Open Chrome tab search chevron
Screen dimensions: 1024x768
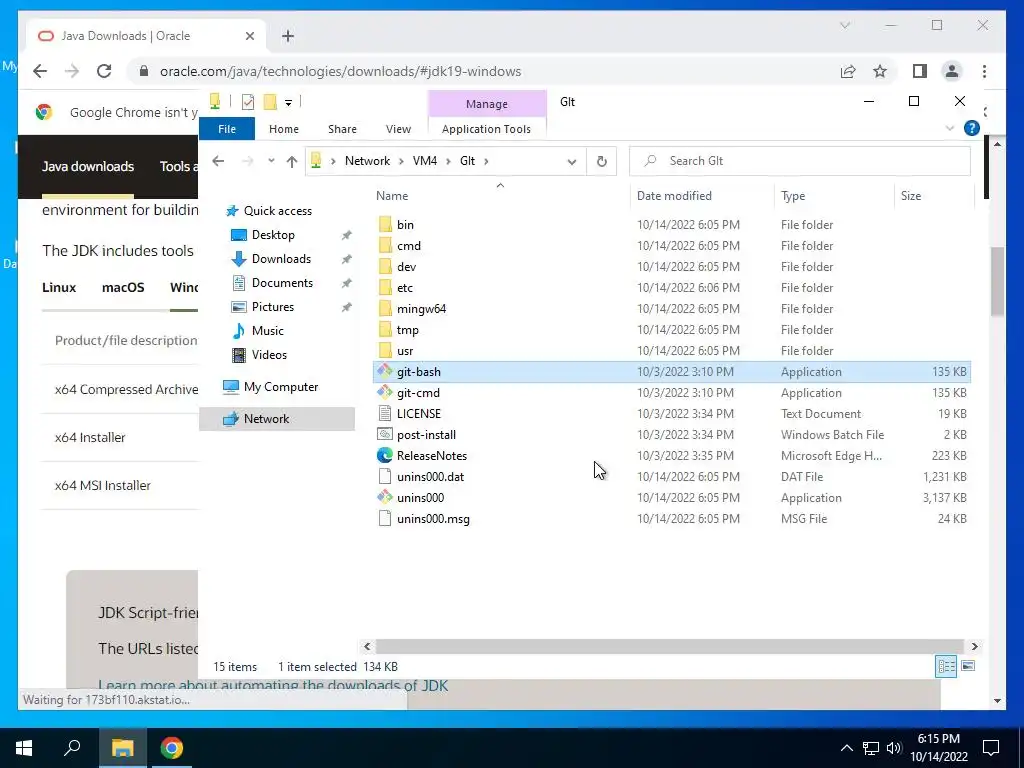pos(845,25)
